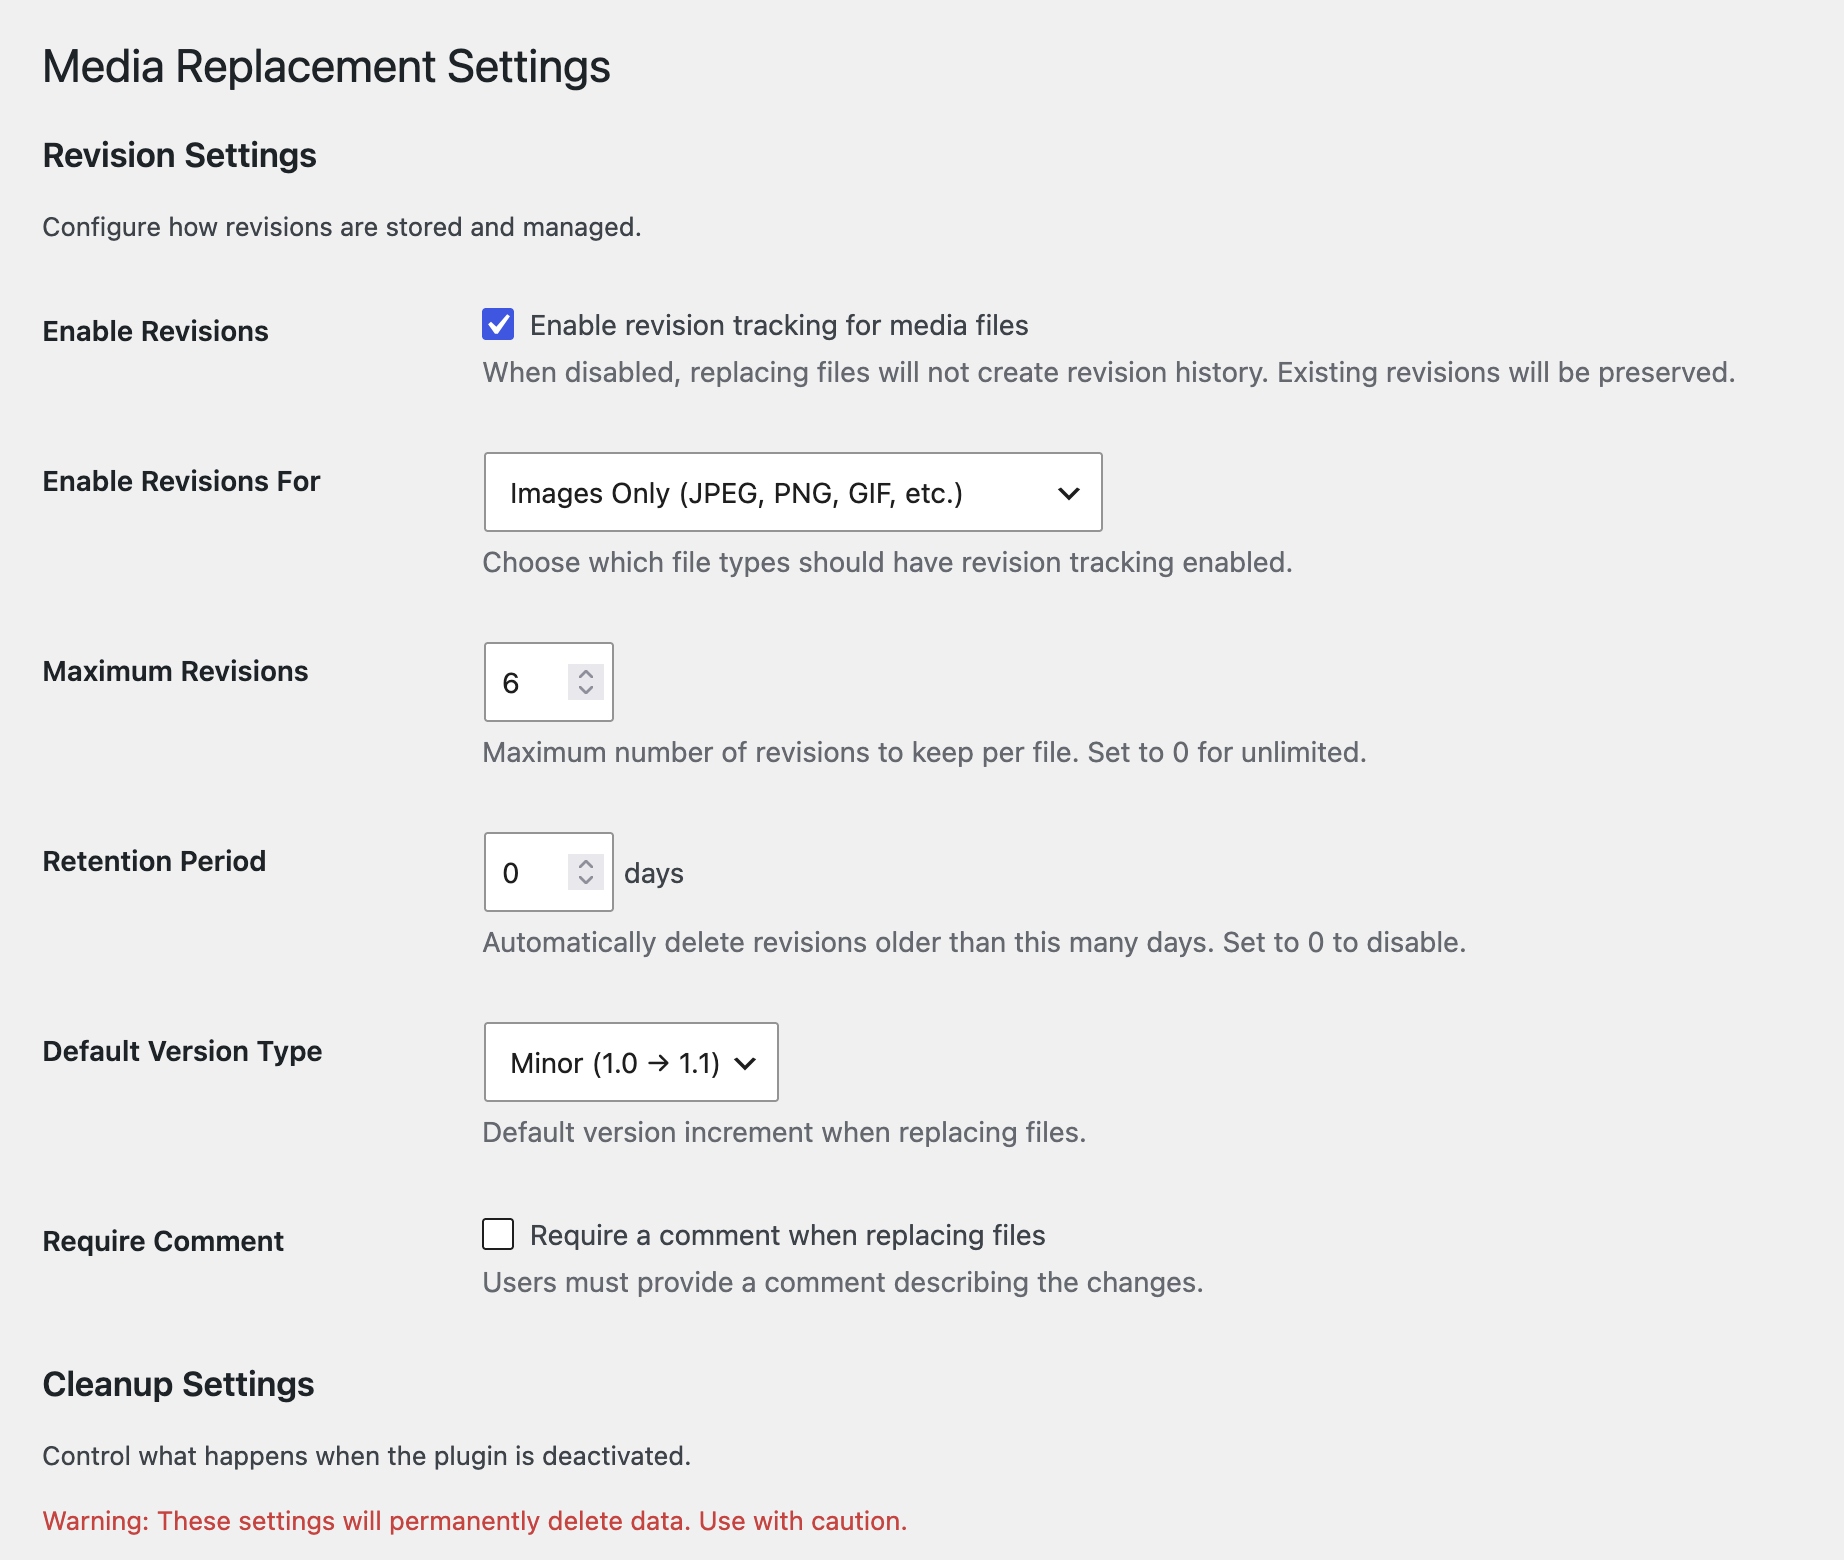Click the Maximum Revisions number field

[x=548, y=682]
